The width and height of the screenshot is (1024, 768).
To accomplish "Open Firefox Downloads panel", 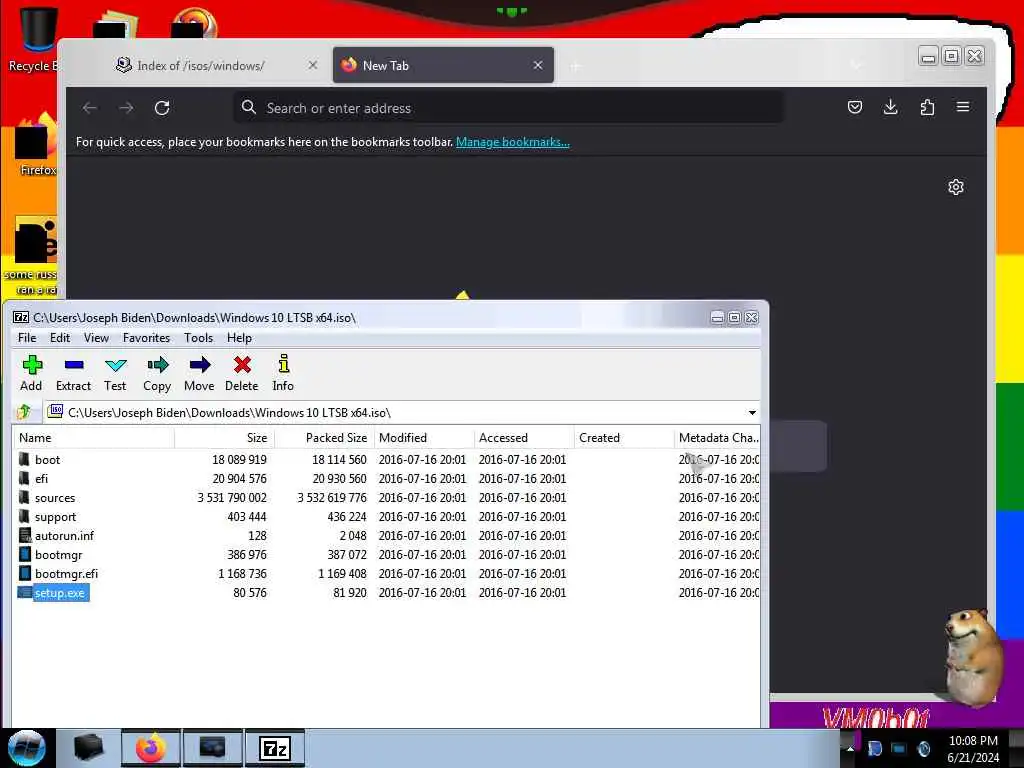I will point(890,107).
